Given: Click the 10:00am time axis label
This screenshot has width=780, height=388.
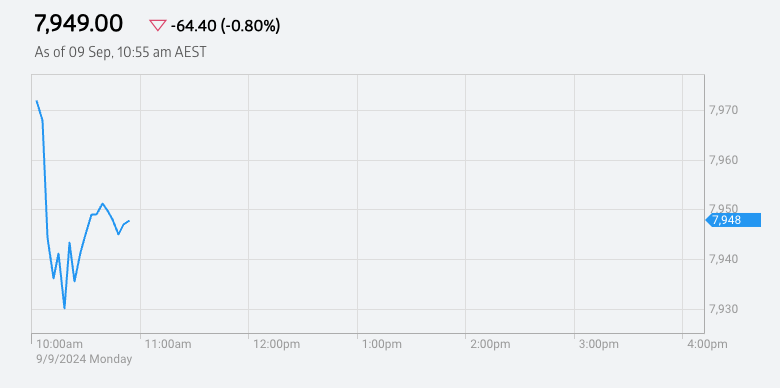Looking at the screenshot, I should (x=59, y=344).
